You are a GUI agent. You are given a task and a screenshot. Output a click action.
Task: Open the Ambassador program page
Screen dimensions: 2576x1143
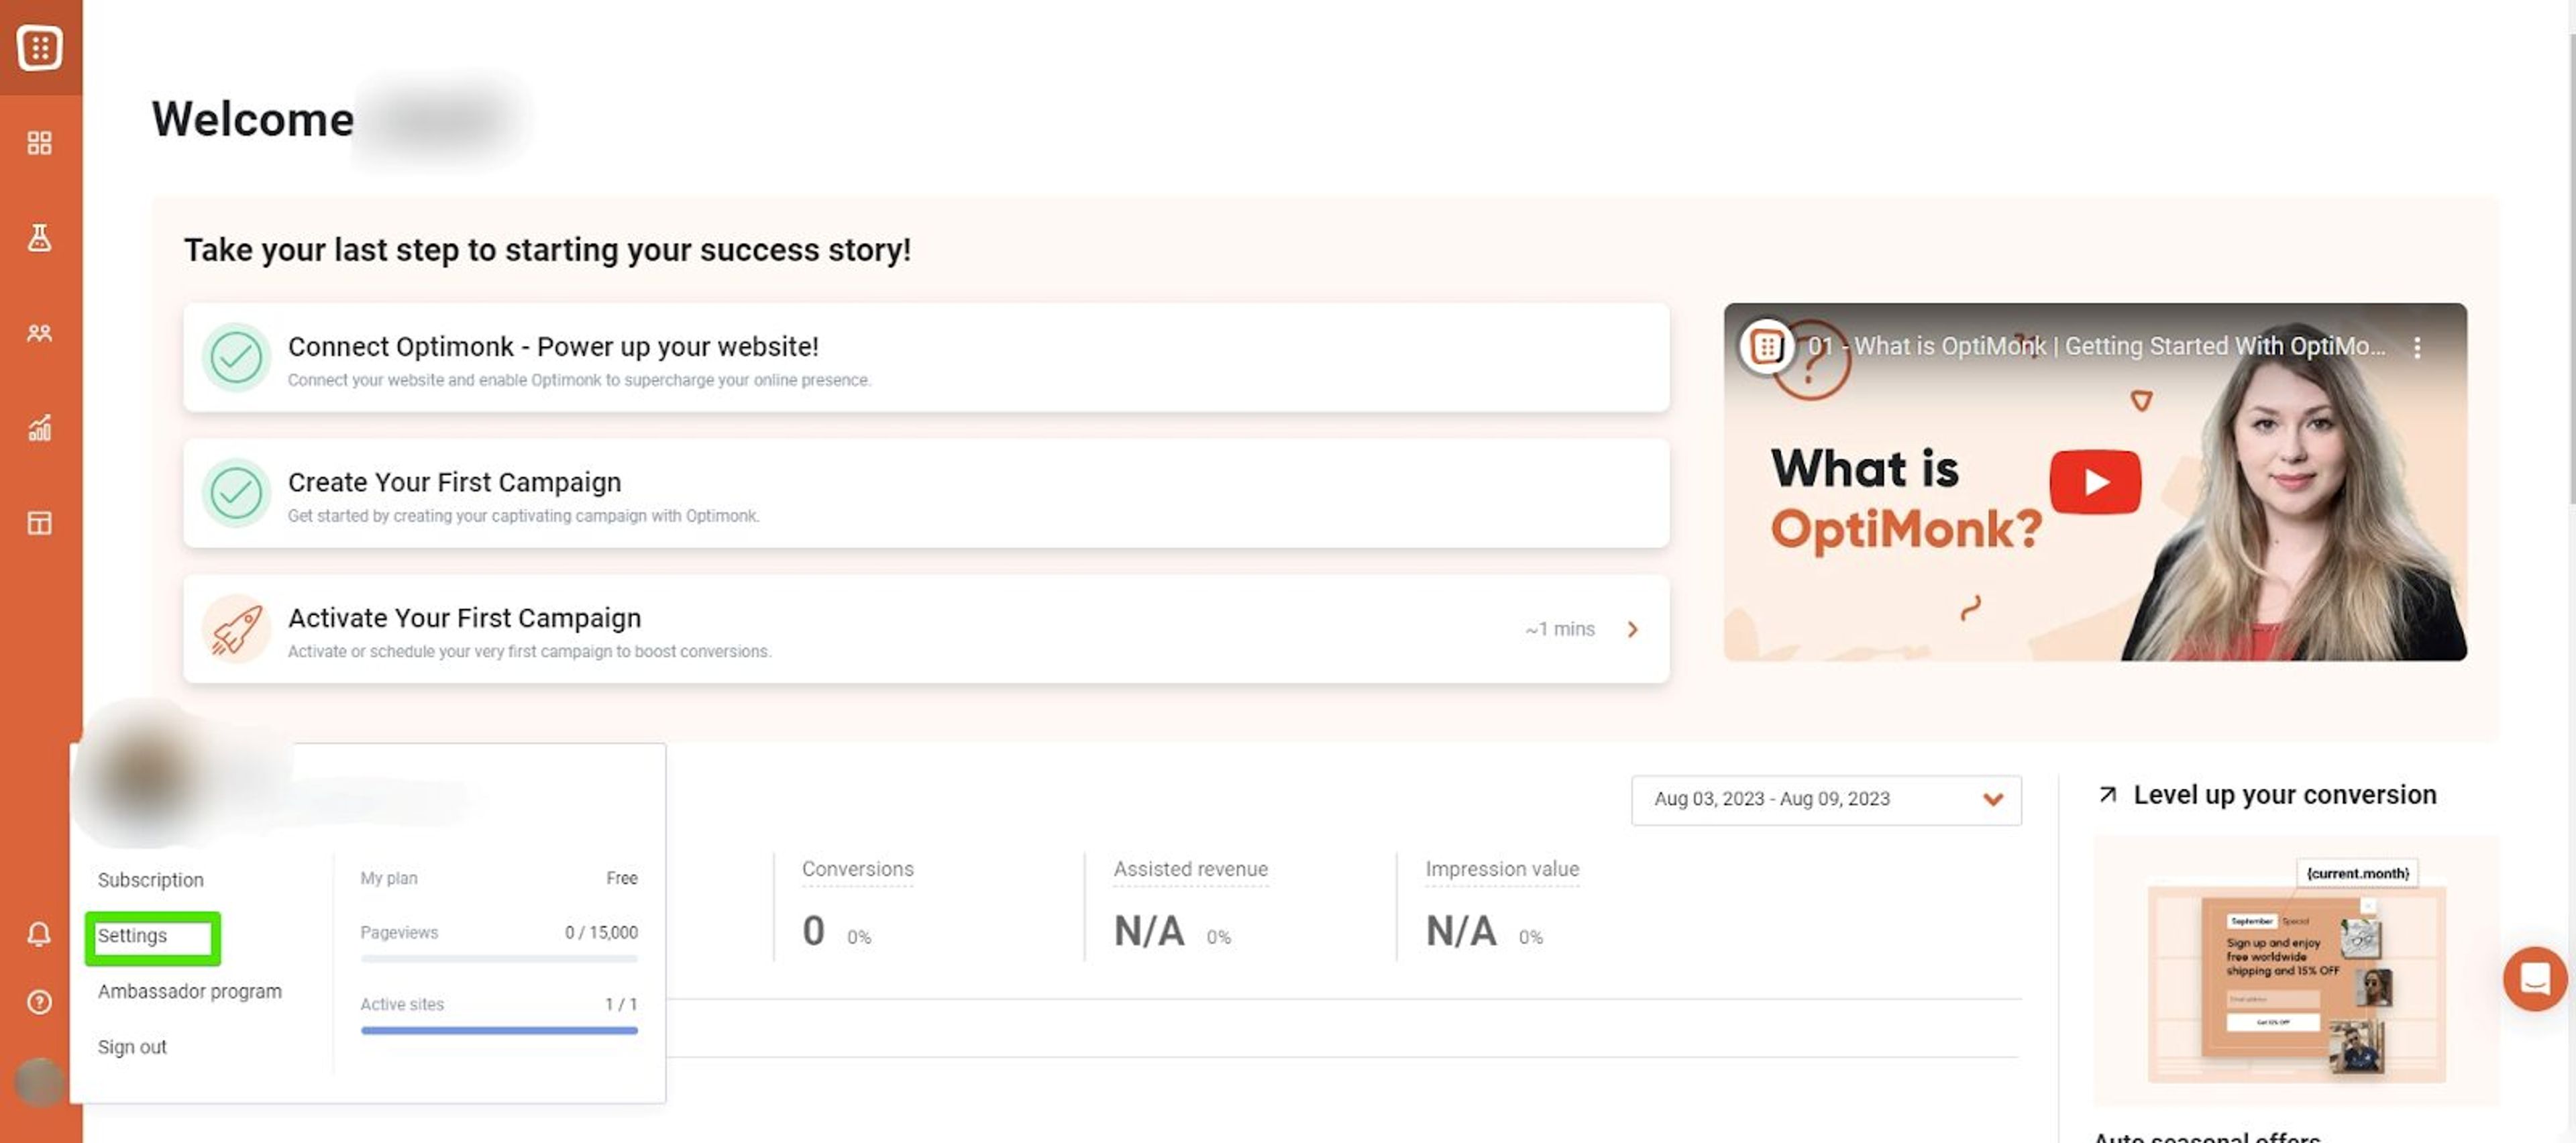point(189,991)
